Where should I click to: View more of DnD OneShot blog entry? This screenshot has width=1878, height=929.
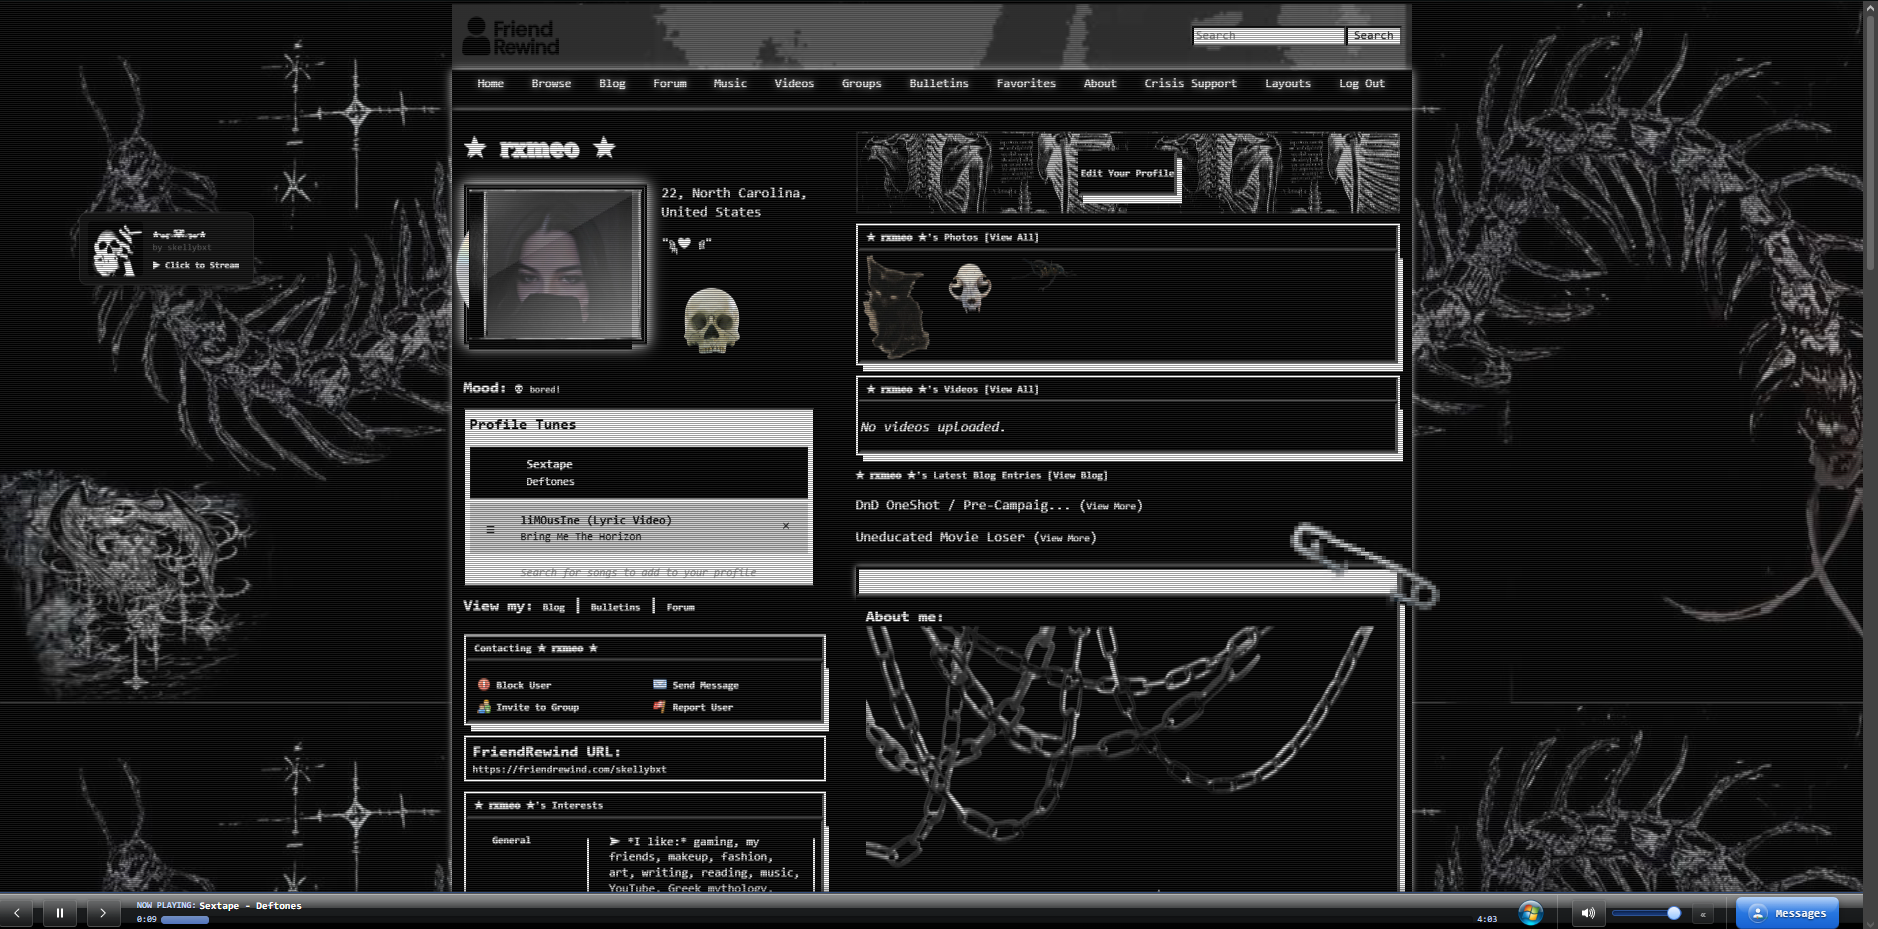point(1110,506)
